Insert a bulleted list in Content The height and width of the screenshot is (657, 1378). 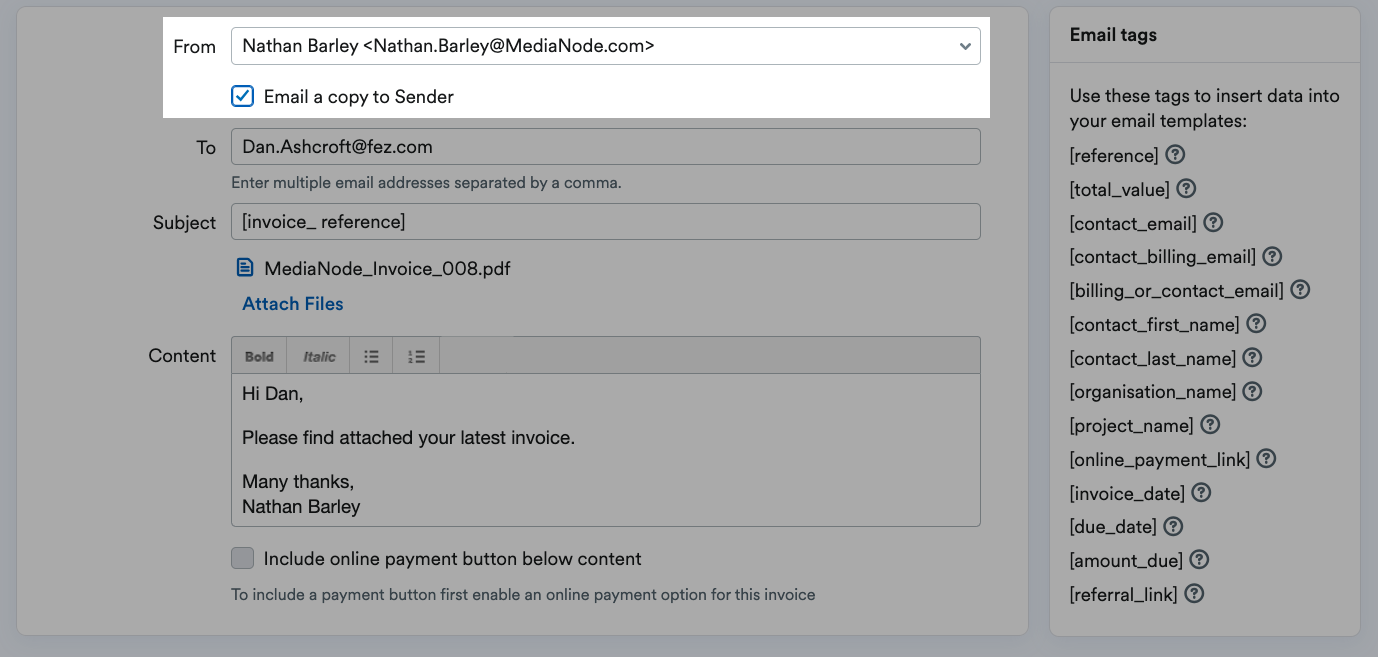[x=371, y=356]
